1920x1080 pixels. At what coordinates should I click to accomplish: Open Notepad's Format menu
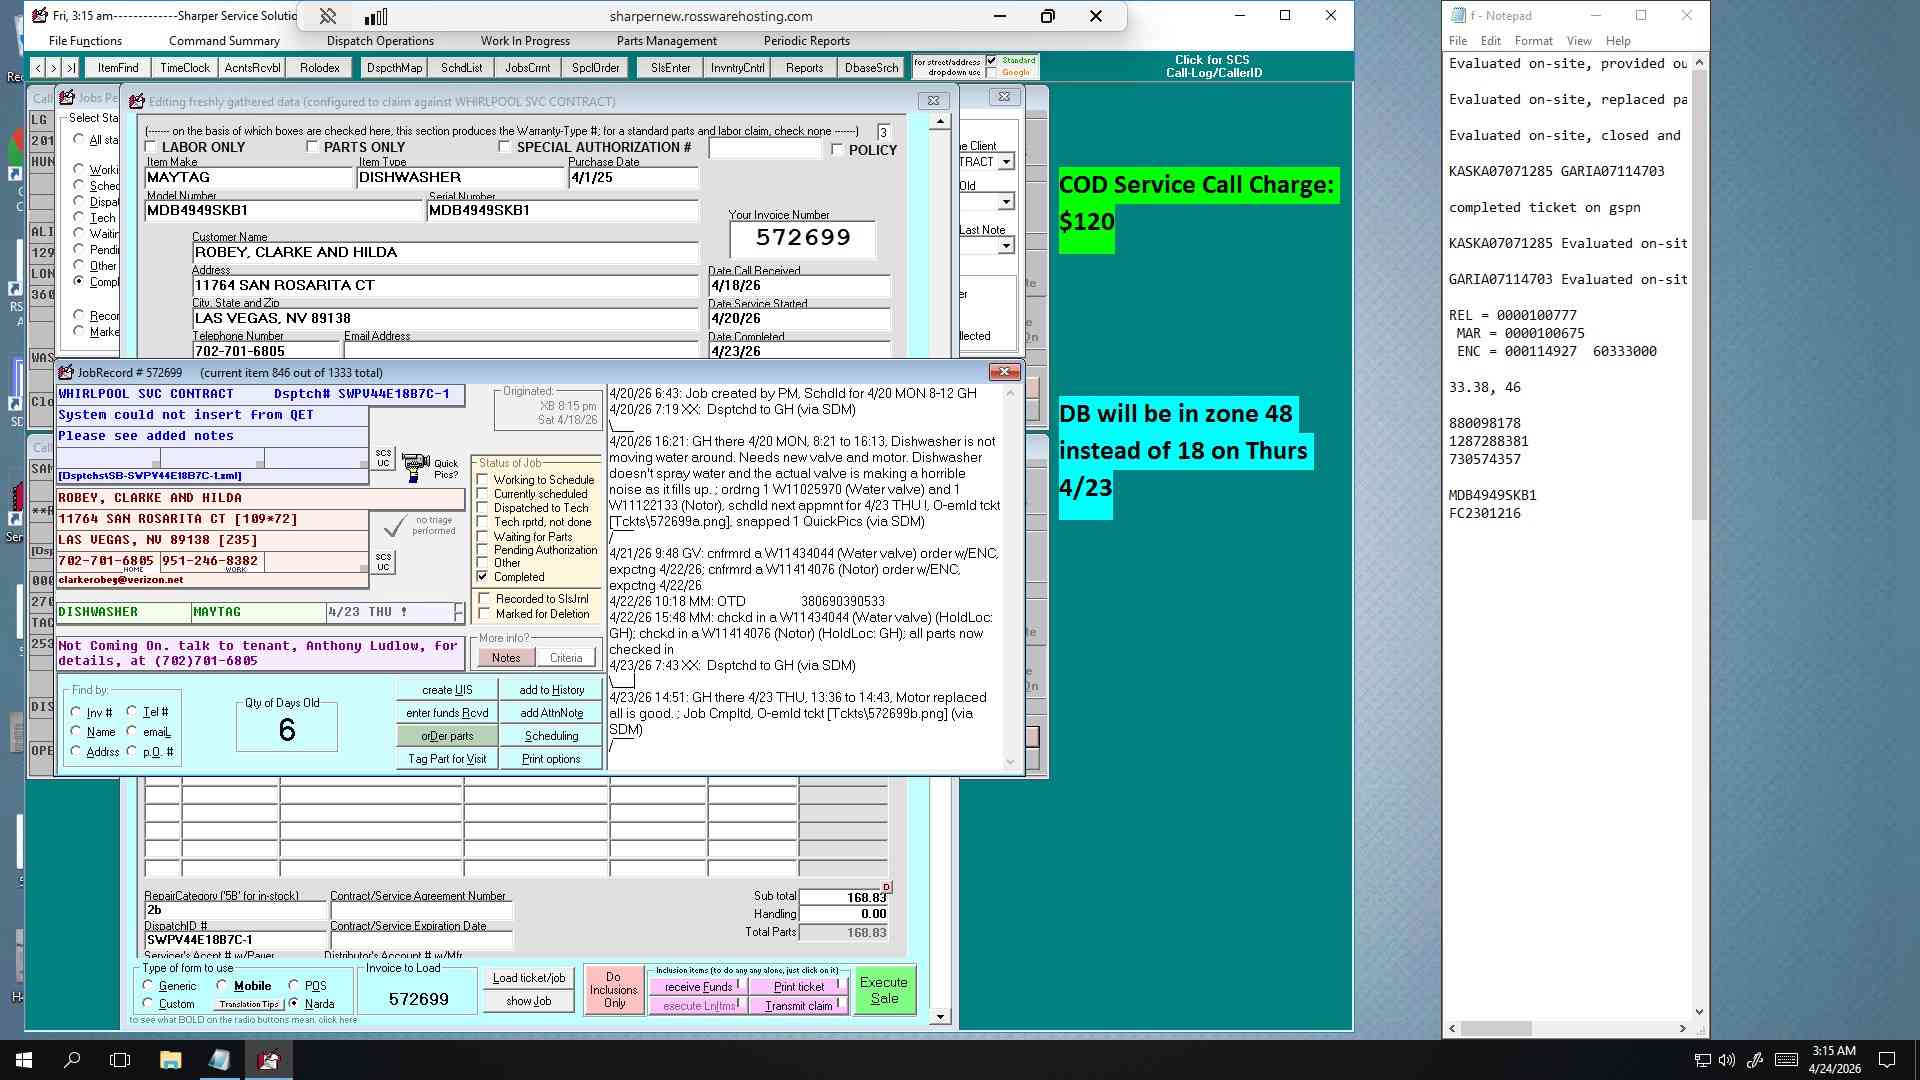pyautogui.click(x=1533, y=41)
